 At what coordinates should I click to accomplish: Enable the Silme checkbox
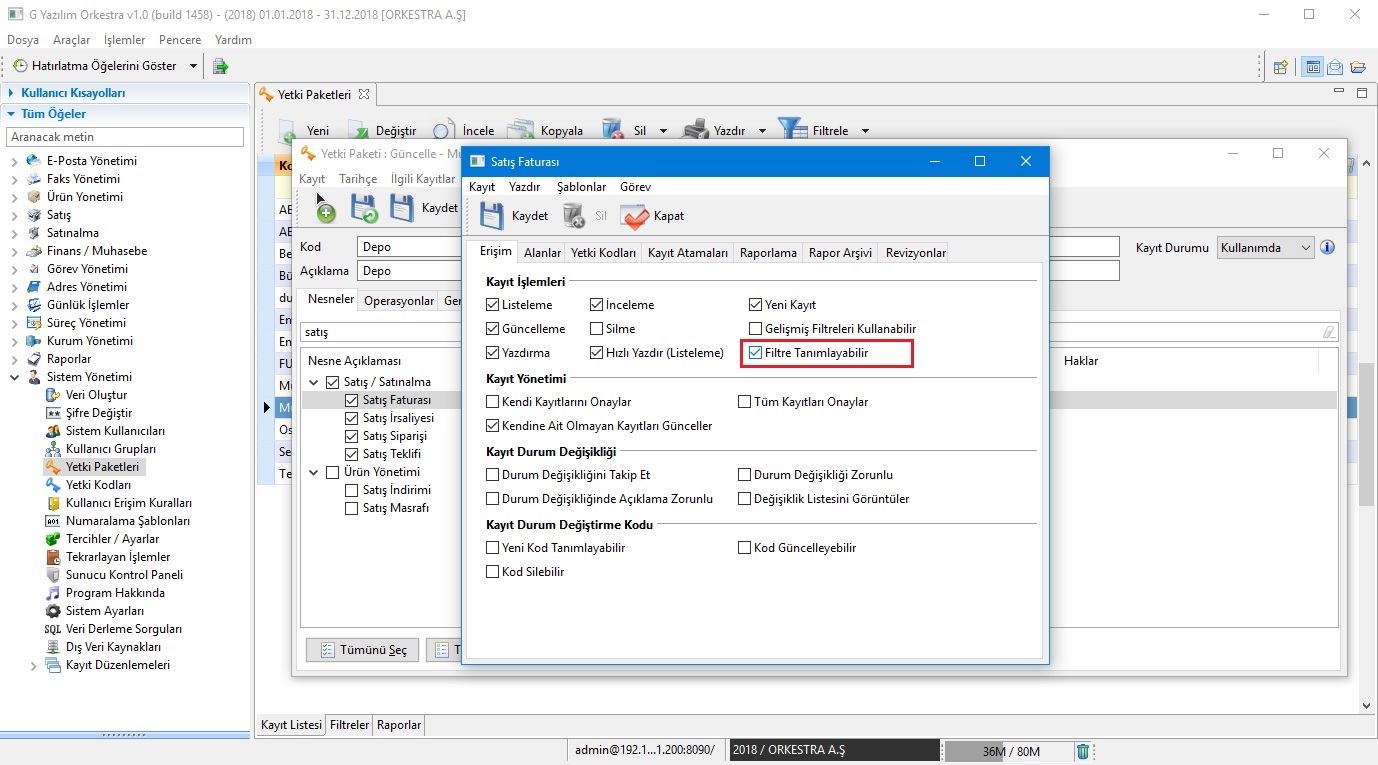(x=597, y=329)
